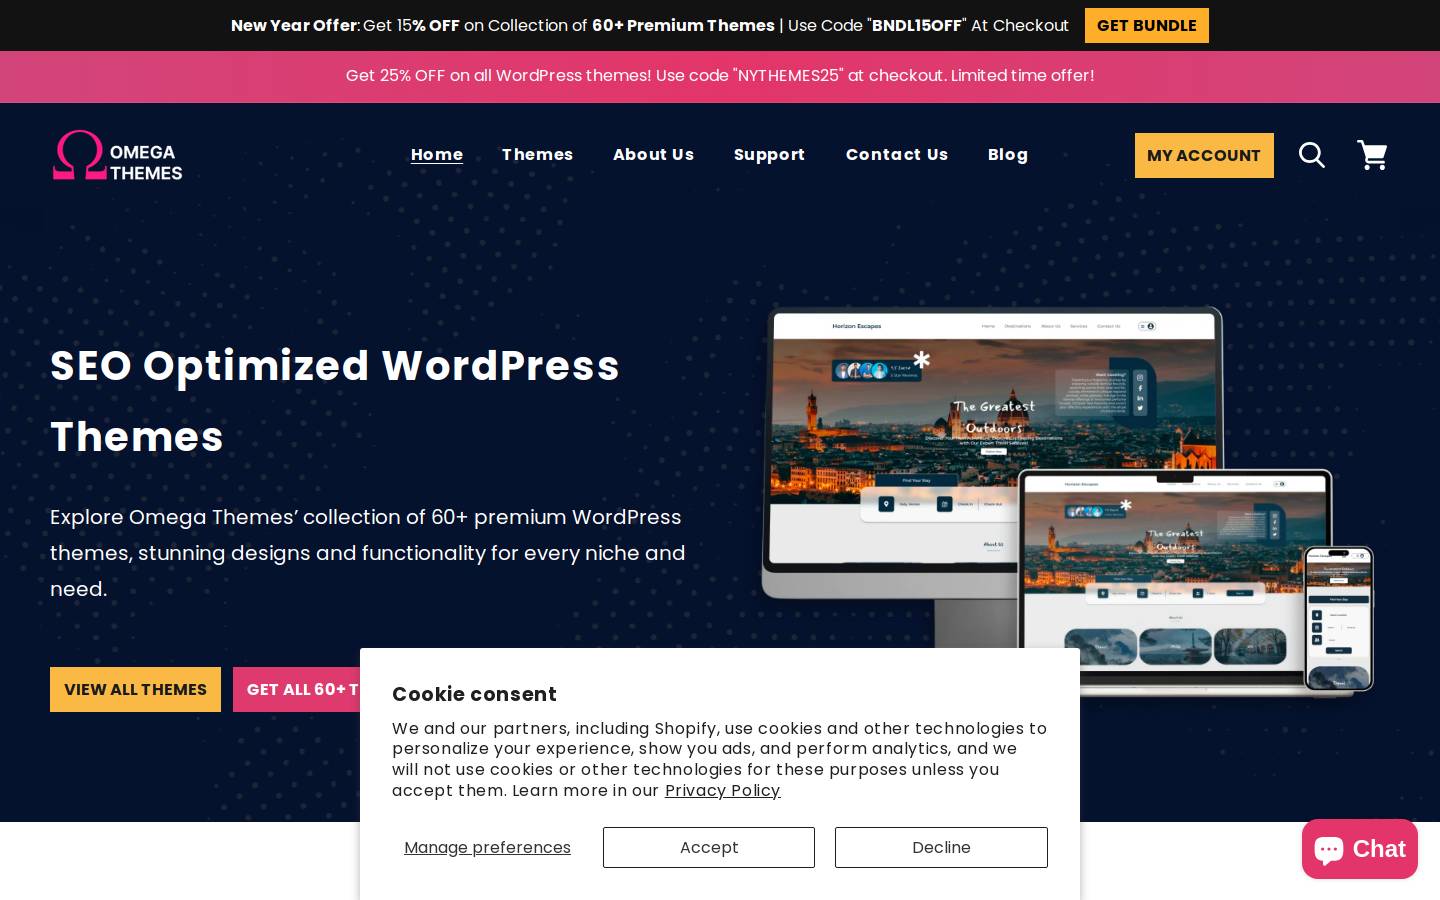This screenshot has width=1440, height=900.
Task: Accept cookies in the consent dialog
Action: pos(709,847)
